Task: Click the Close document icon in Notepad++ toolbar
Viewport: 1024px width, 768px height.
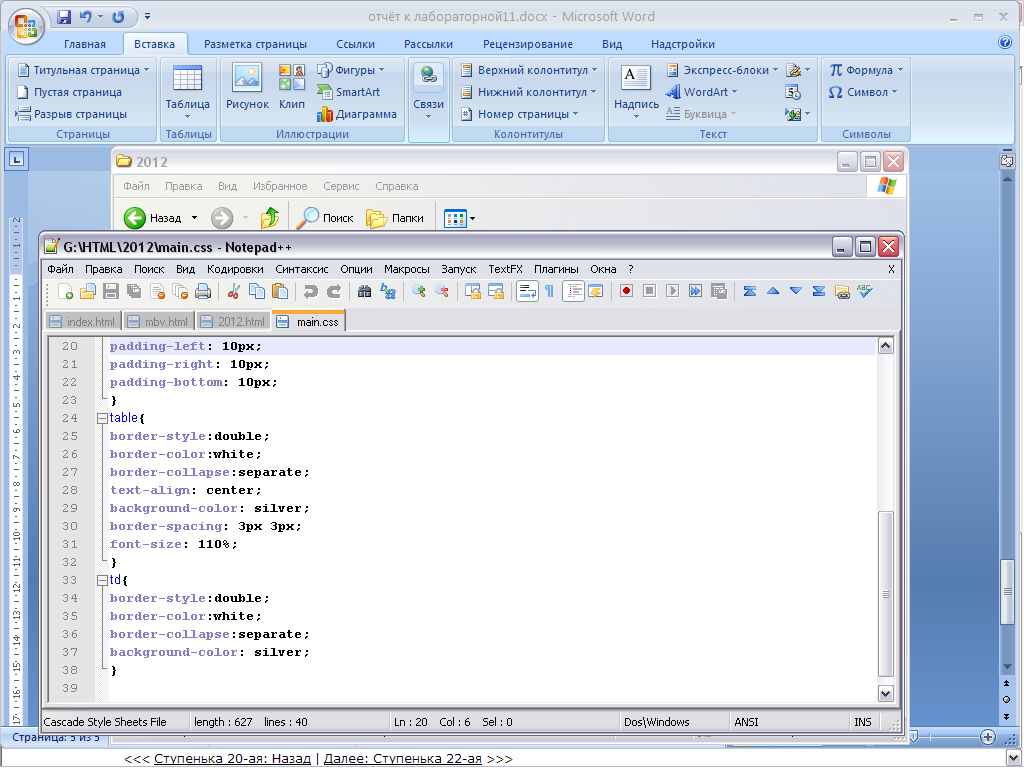Action: pos(157,291)
